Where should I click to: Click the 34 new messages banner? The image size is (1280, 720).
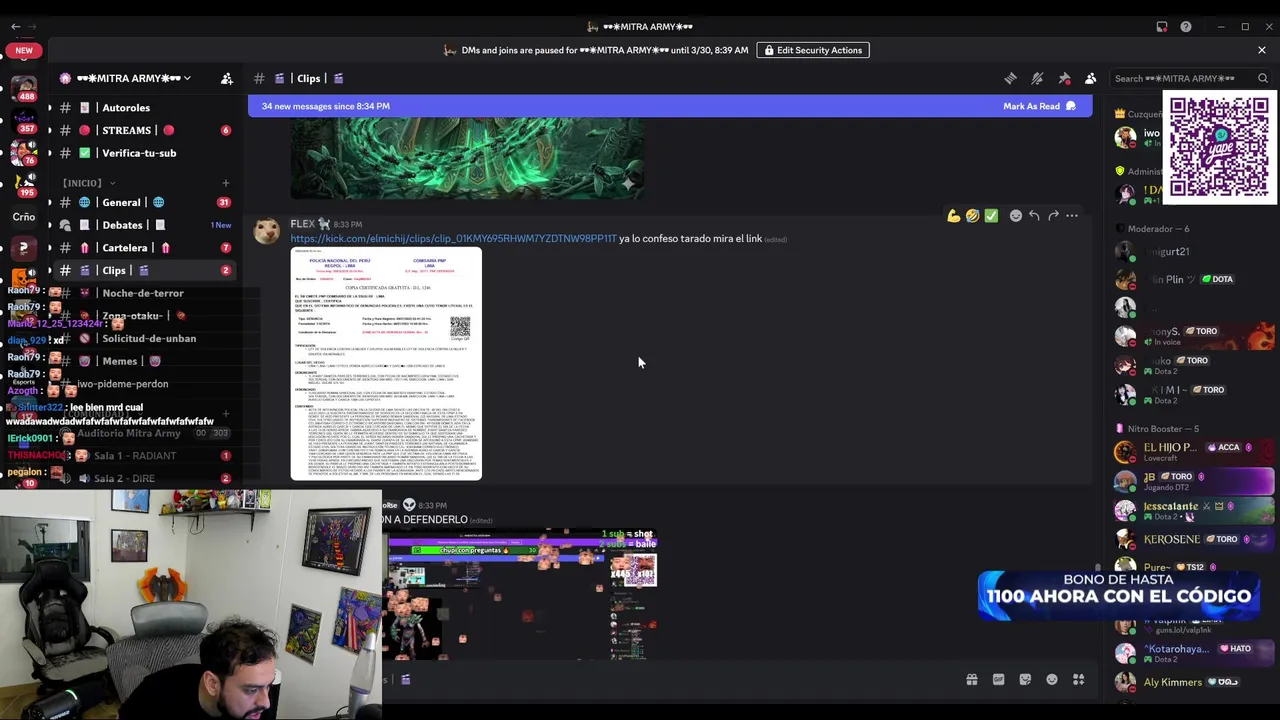click(x=670, y=106)
